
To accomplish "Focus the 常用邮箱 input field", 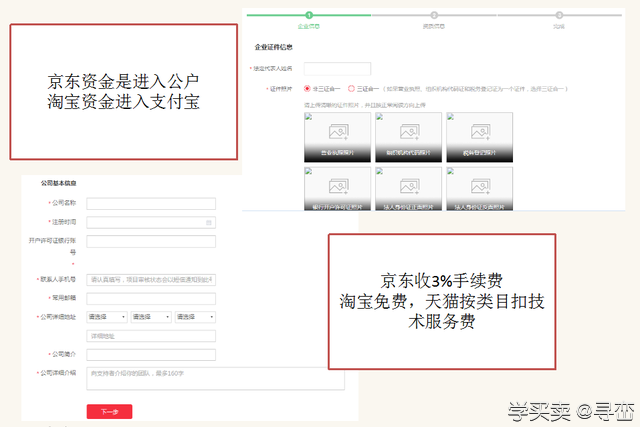I will 151,298.
